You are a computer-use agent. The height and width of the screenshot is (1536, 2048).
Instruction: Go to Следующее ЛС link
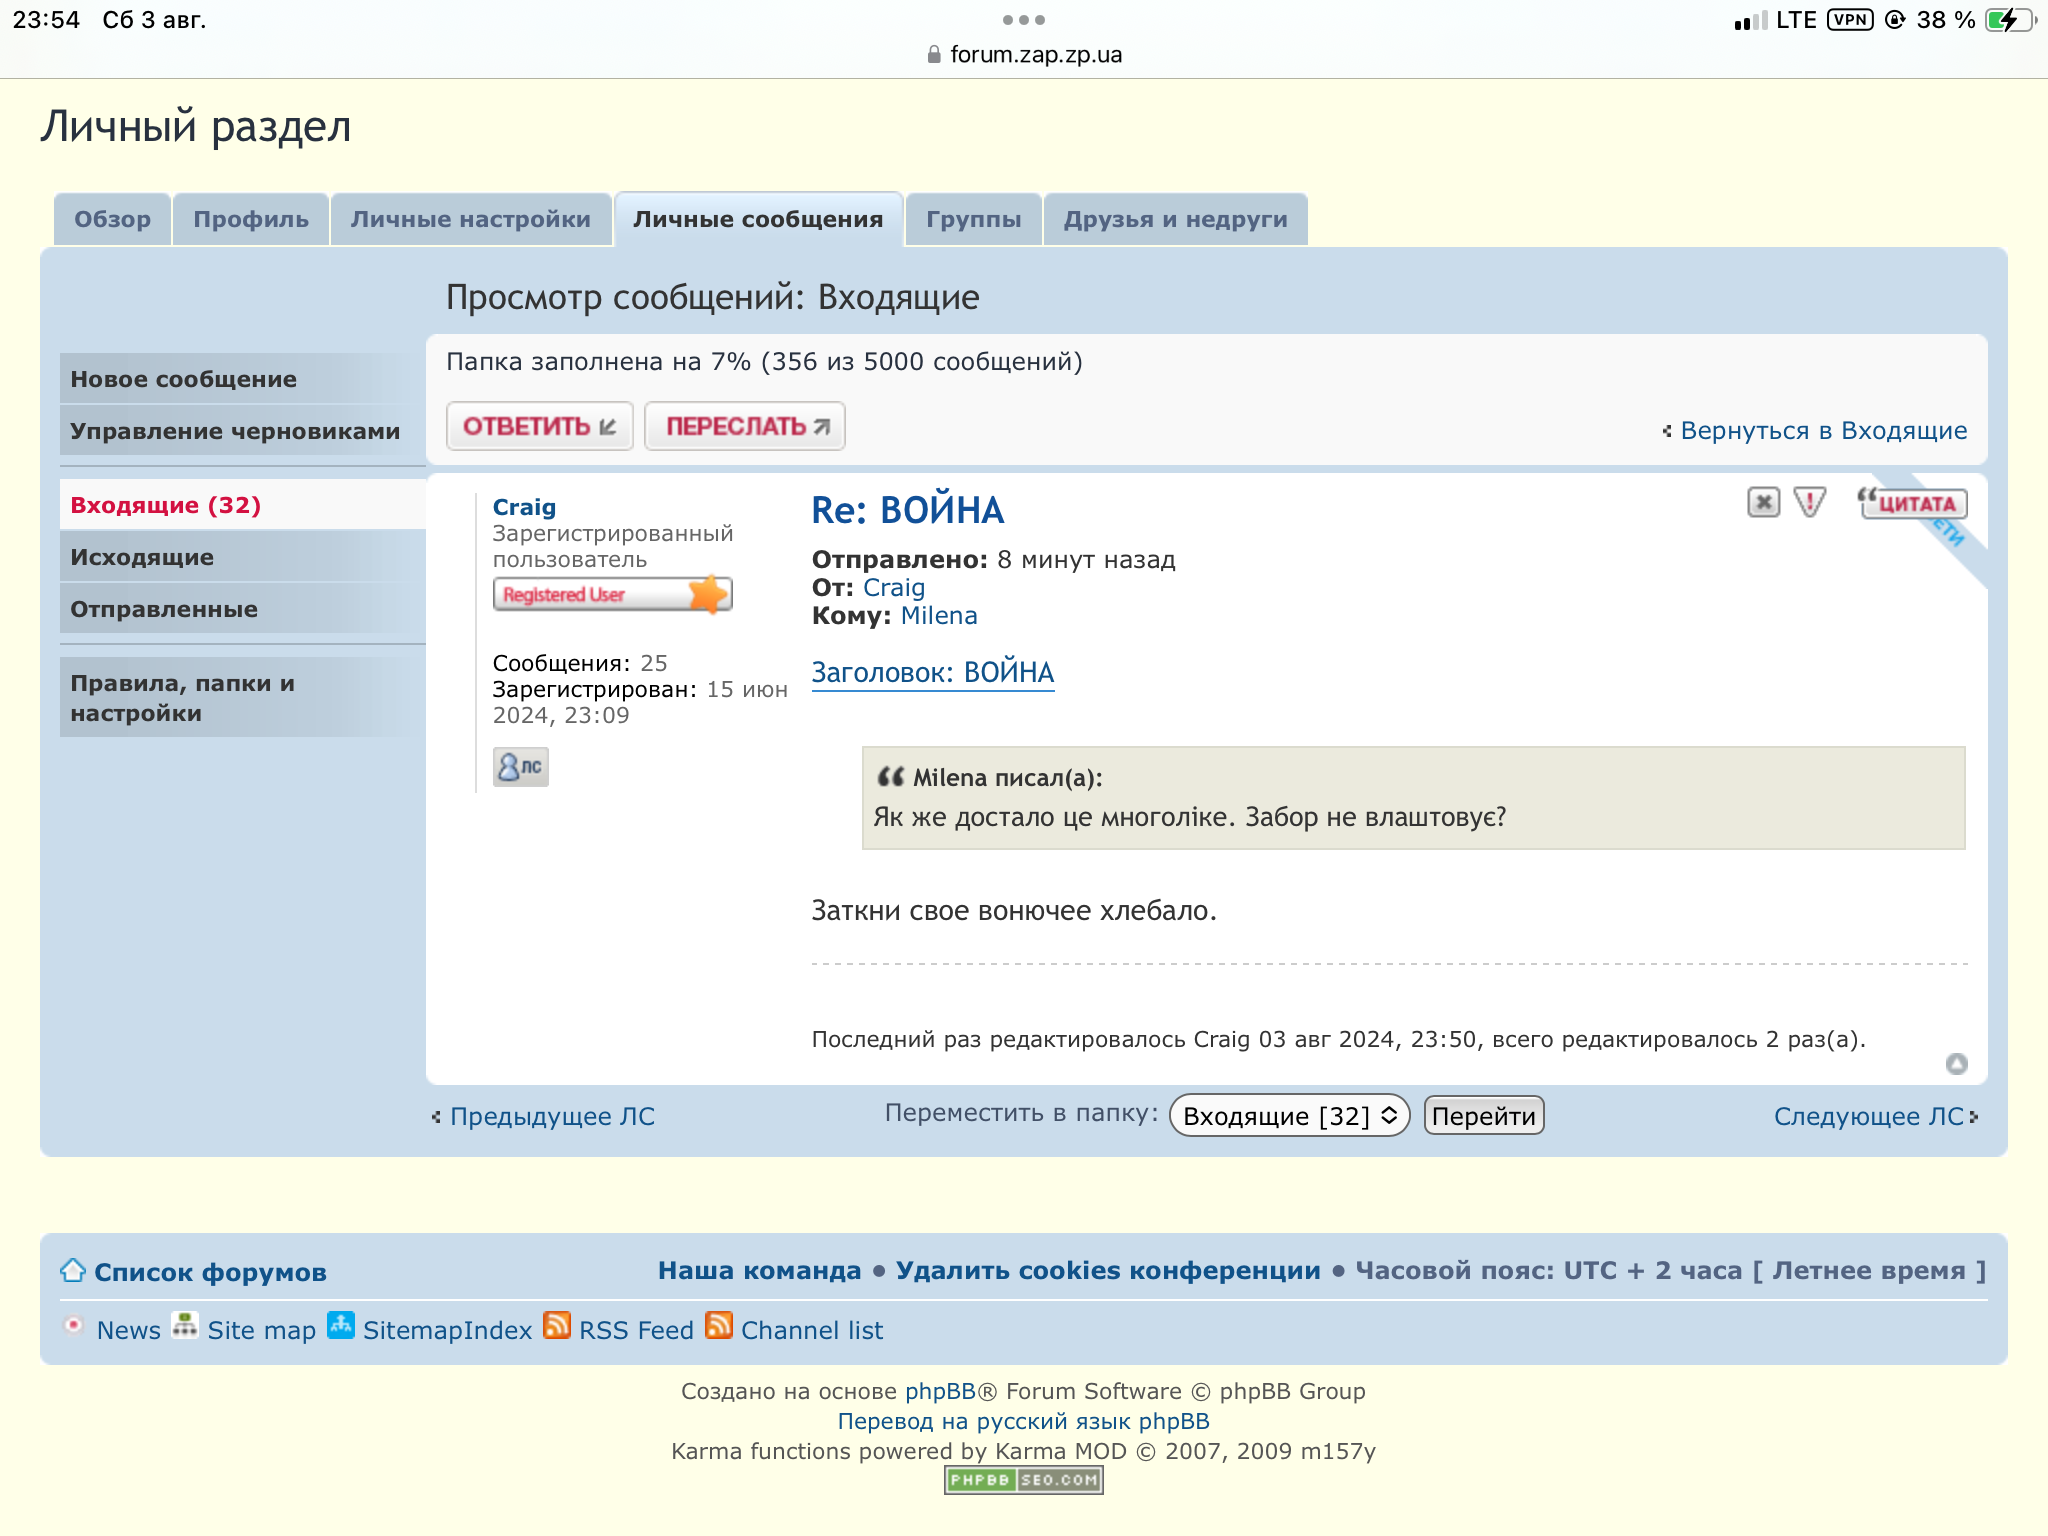[1868, 1116]
